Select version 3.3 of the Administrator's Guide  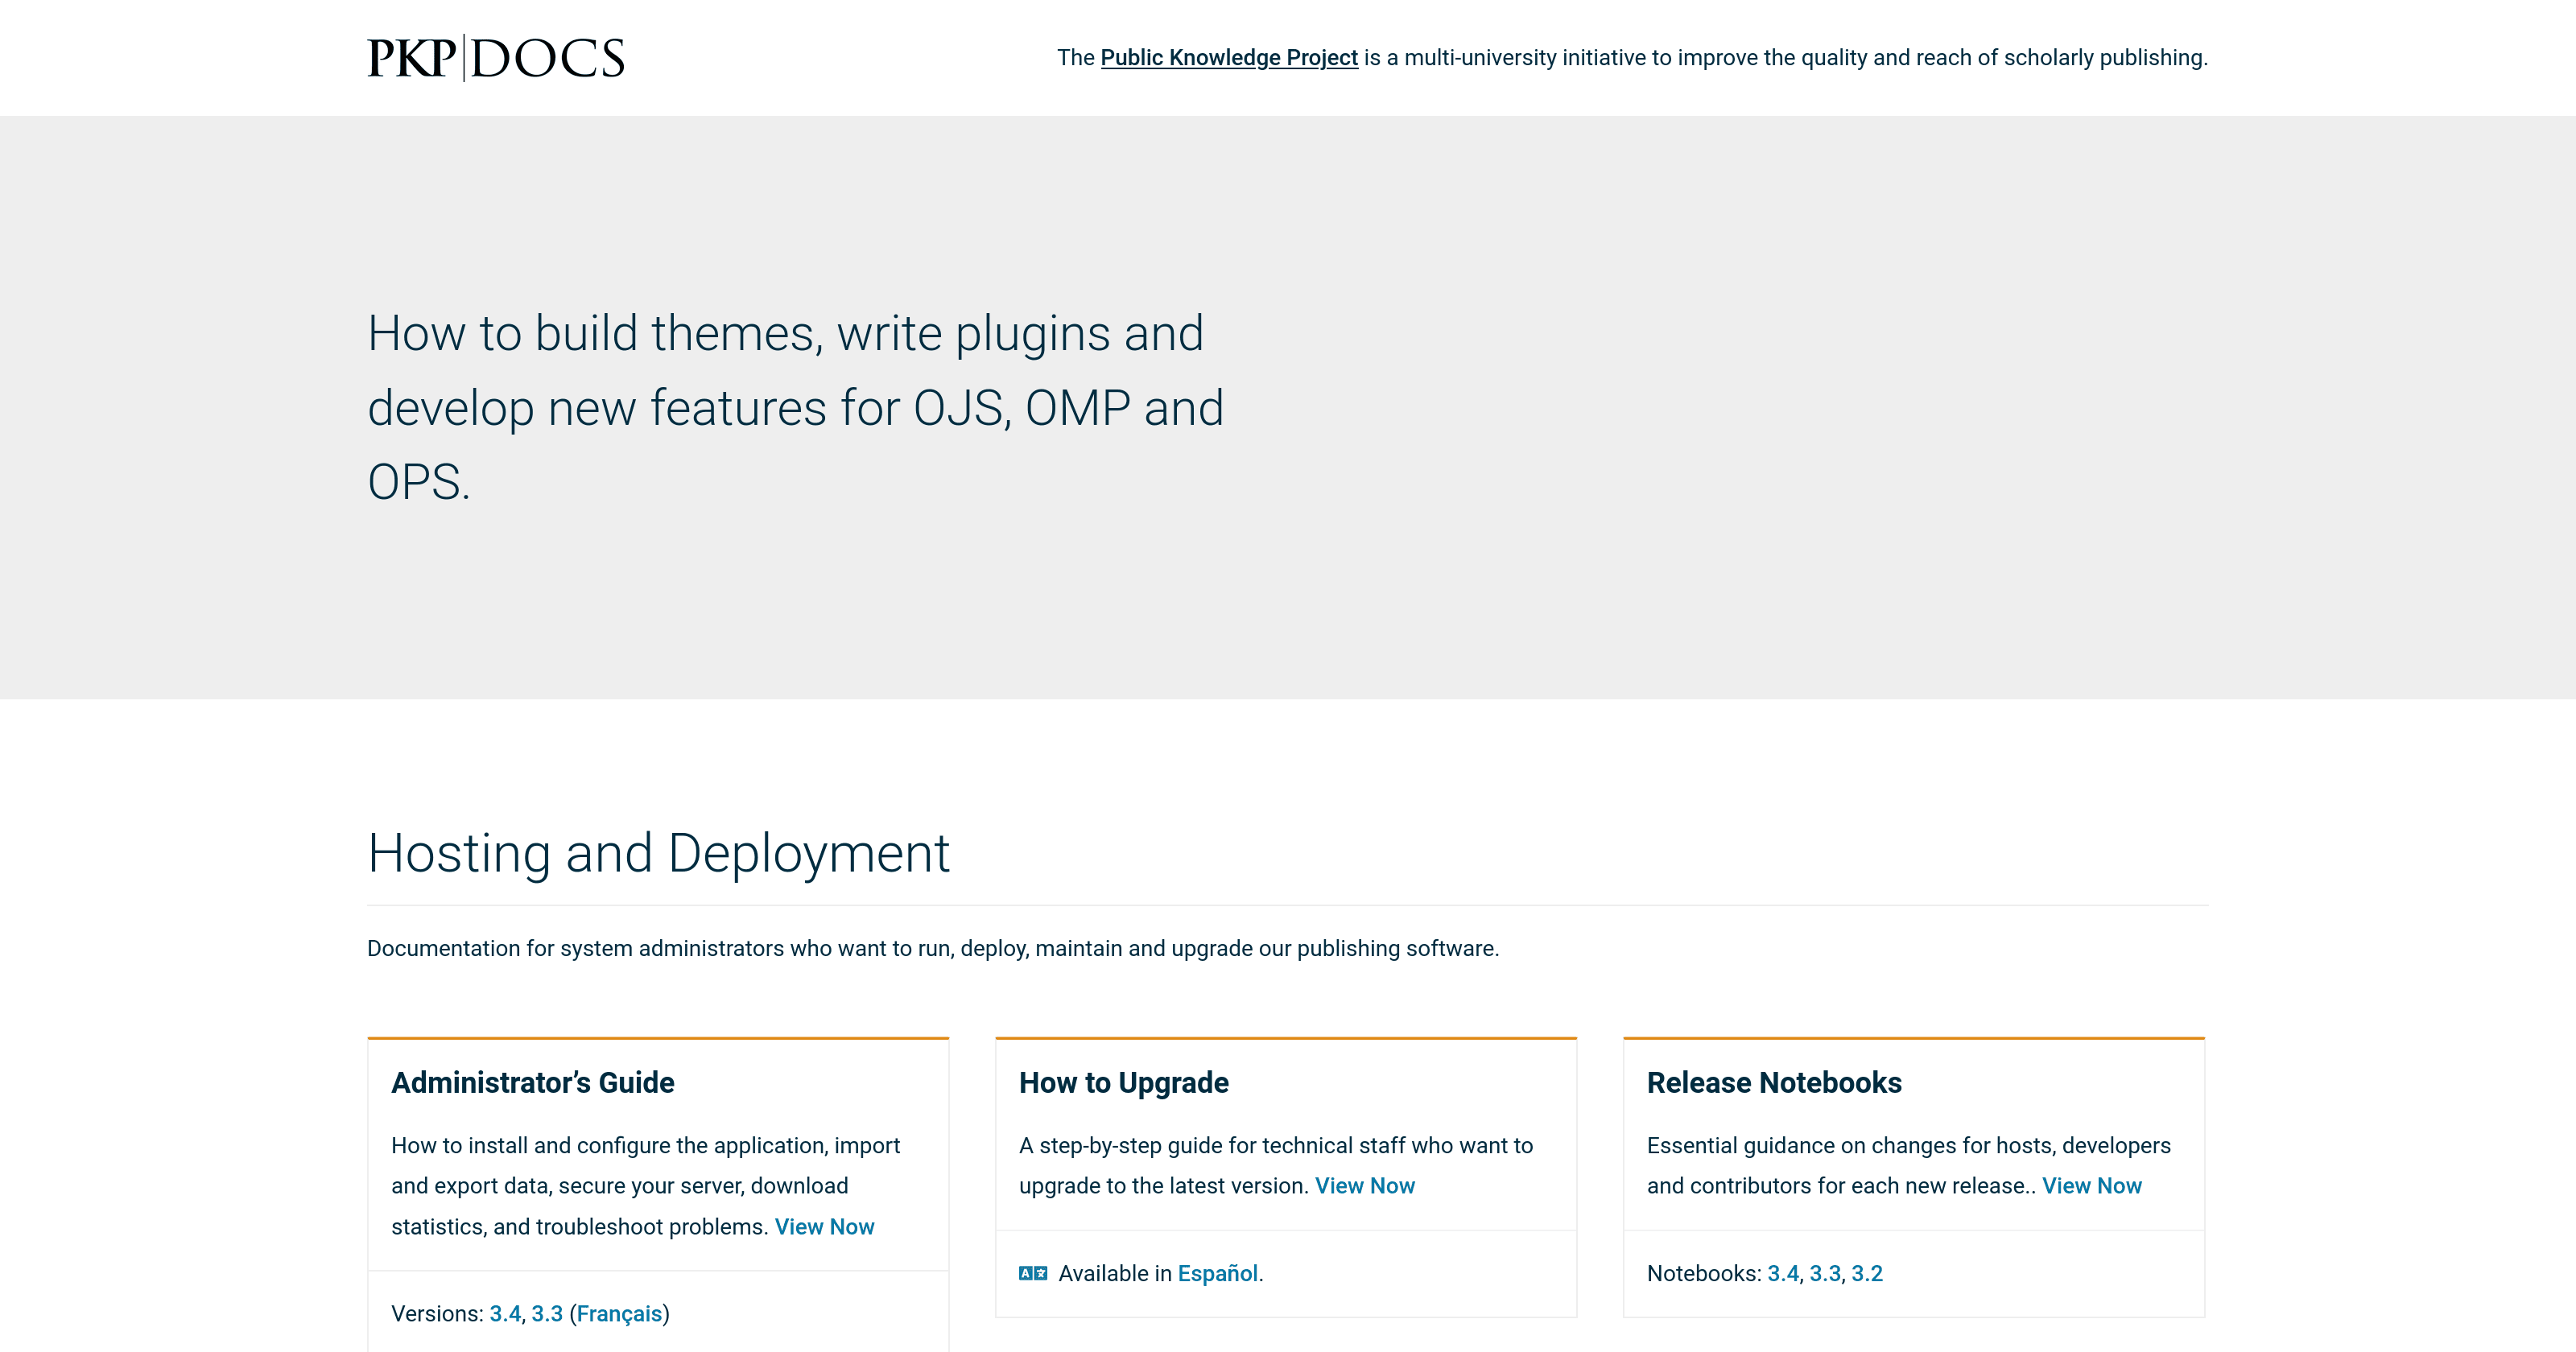pyautogui.click(x=546, y=1313)
